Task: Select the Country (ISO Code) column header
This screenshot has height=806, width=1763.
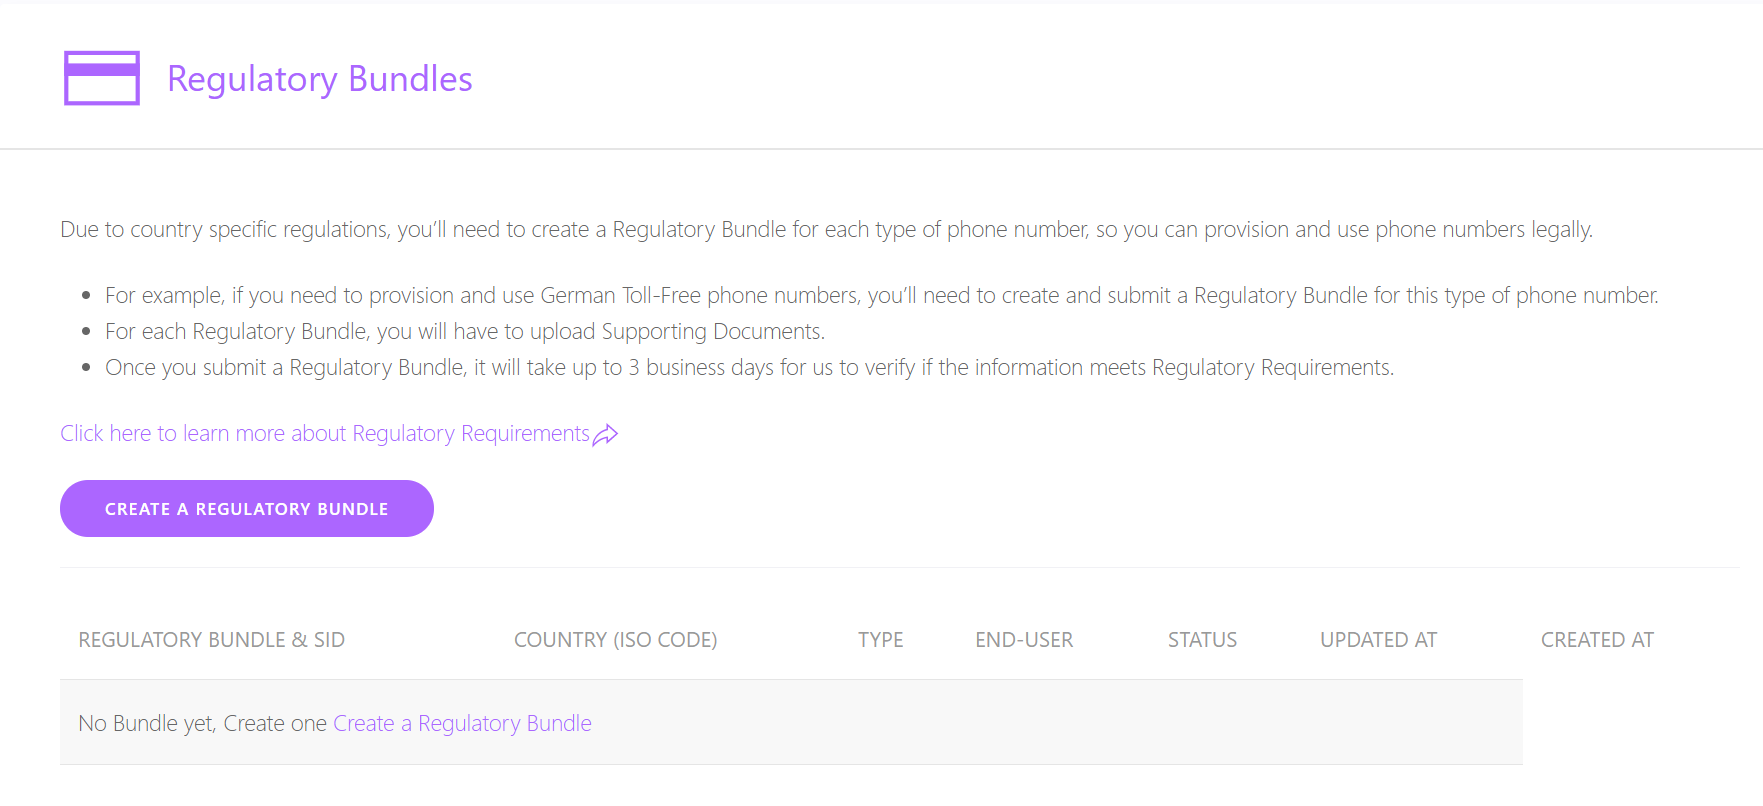Action: (x=616, y=640)
